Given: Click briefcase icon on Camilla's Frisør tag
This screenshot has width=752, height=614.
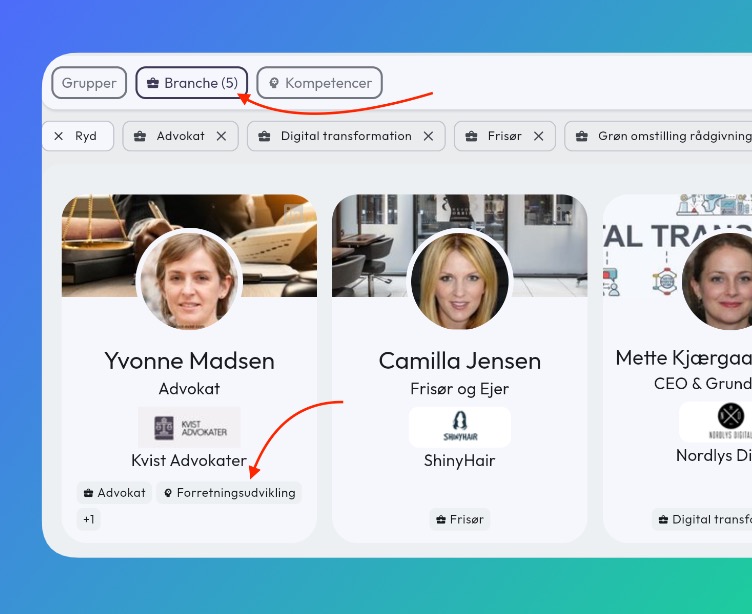Looking at the screenshot, I should [x=441, y=520].
